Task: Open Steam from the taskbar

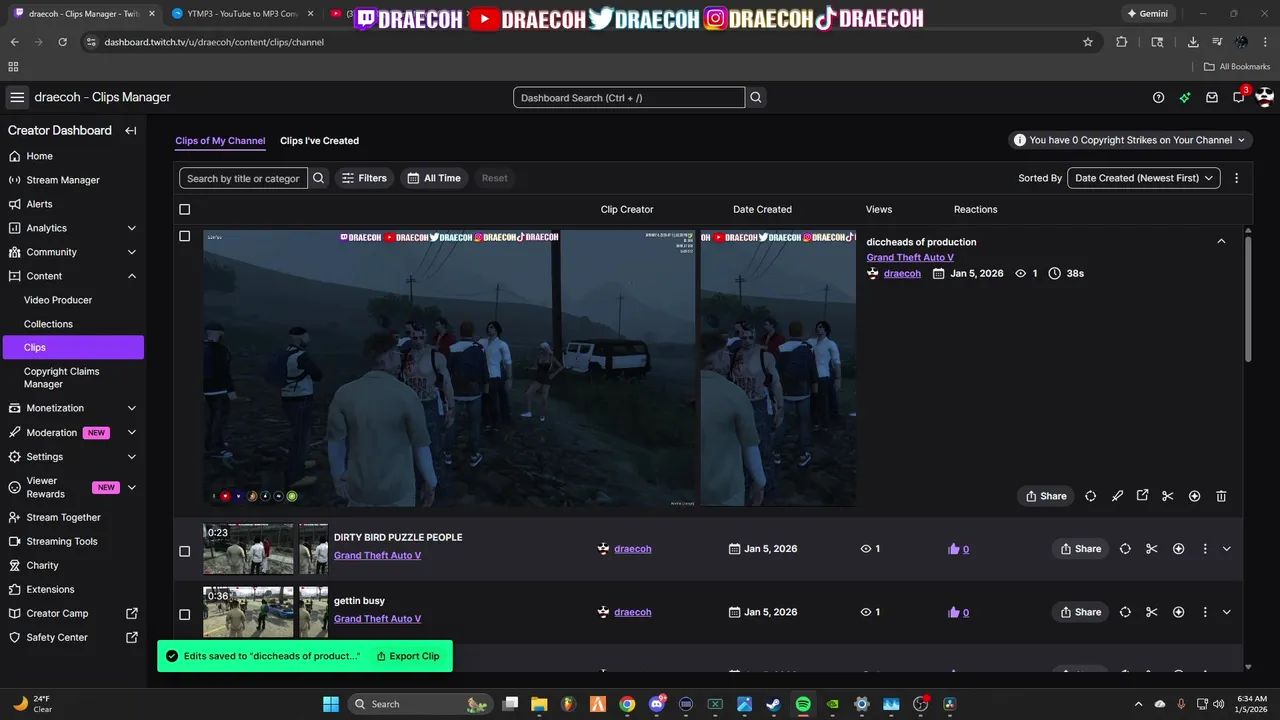Action: (x=774, y=704)
